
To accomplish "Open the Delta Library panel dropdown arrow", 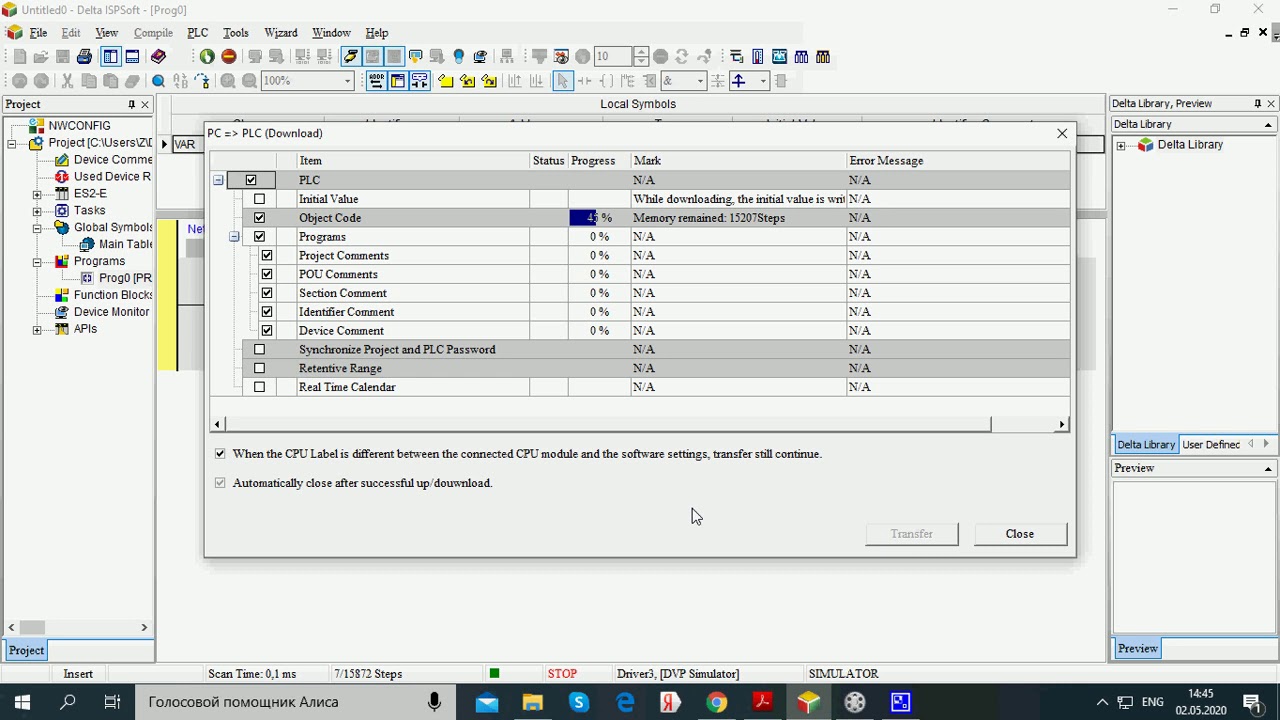I will 1268,125.
